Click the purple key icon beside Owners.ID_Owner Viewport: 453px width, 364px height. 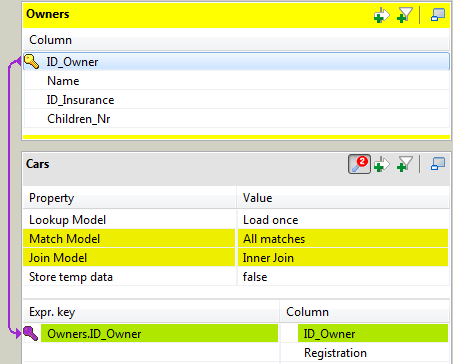pyautogui.click(x=31, y=333)
